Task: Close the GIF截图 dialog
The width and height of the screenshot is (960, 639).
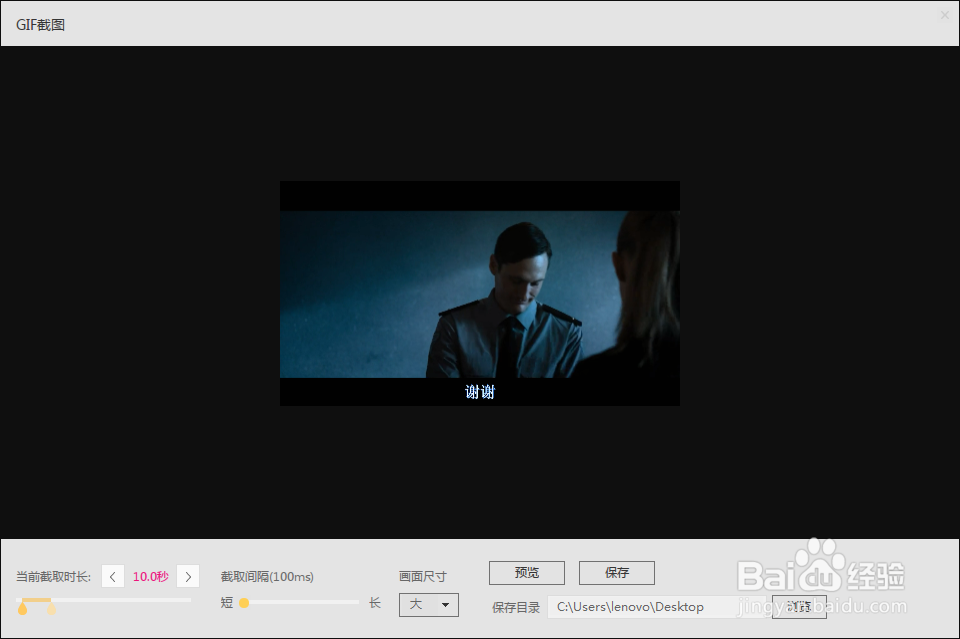Action: point(945,15)
